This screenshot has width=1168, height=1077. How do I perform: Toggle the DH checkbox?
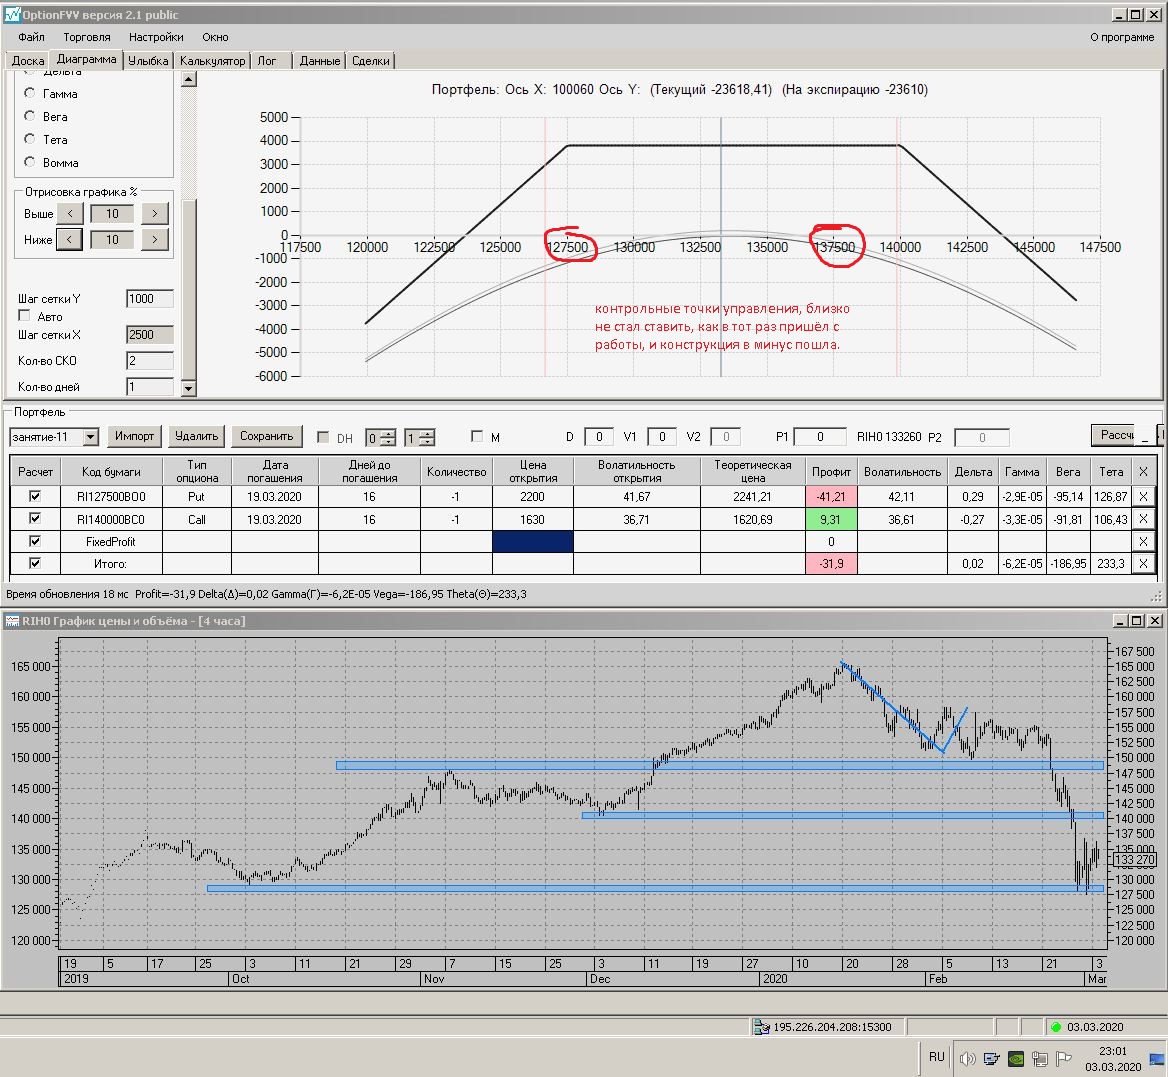coord(323,437)
